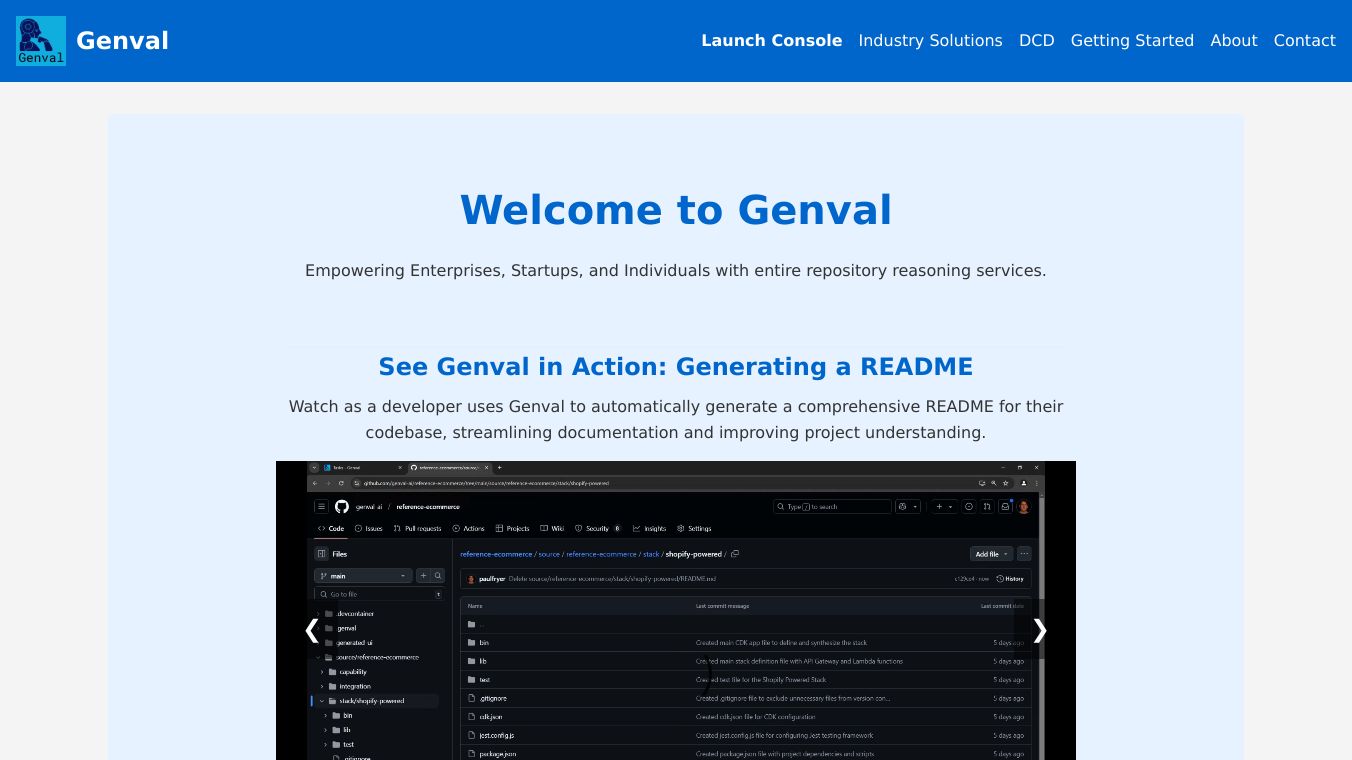The image size is (1352, 760).
Task: Click the 'Empowering Enterprises, Startups' tagline
Action: [x=676, y=271]
